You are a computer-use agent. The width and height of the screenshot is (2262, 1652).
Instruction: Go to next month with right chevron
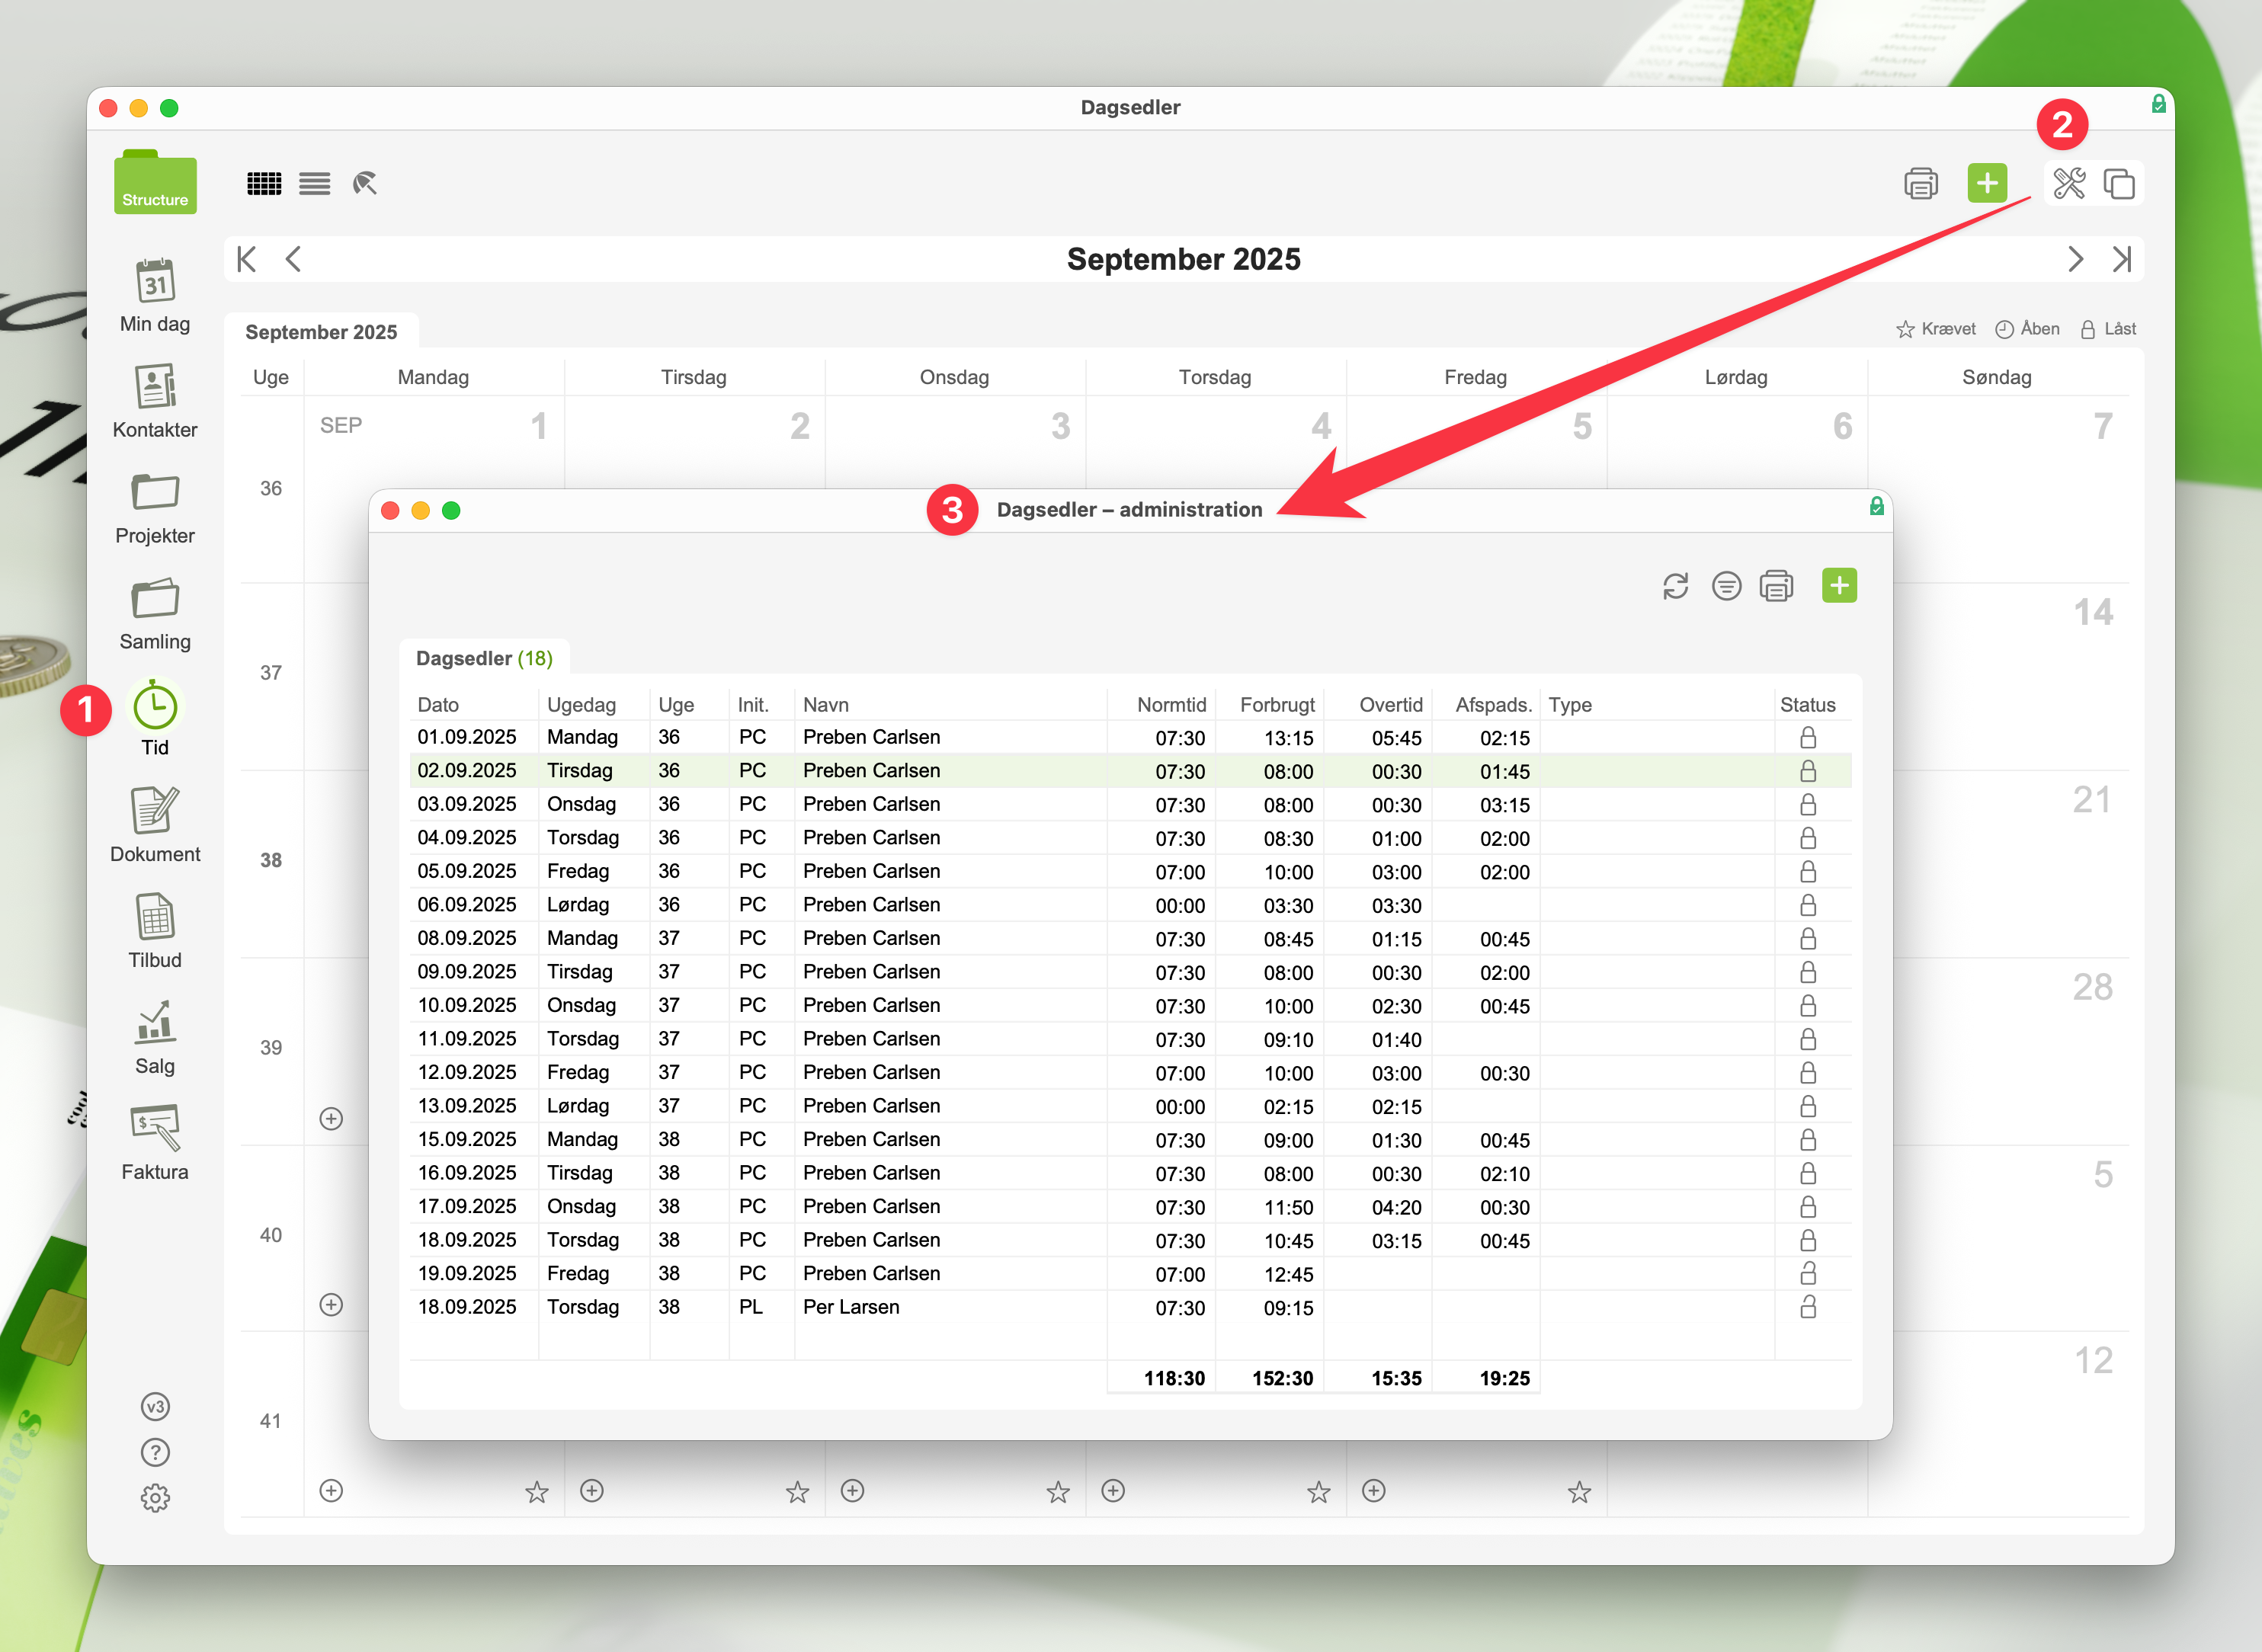point(2075,260)
